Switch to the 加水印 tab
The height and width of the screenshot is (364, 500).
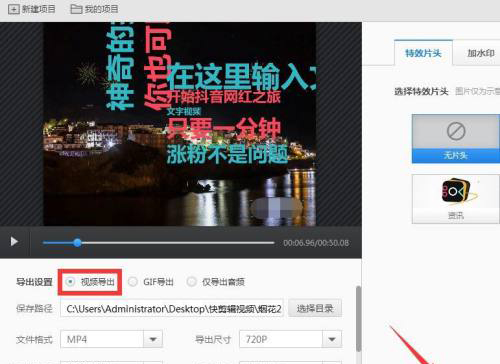[480, 53]
